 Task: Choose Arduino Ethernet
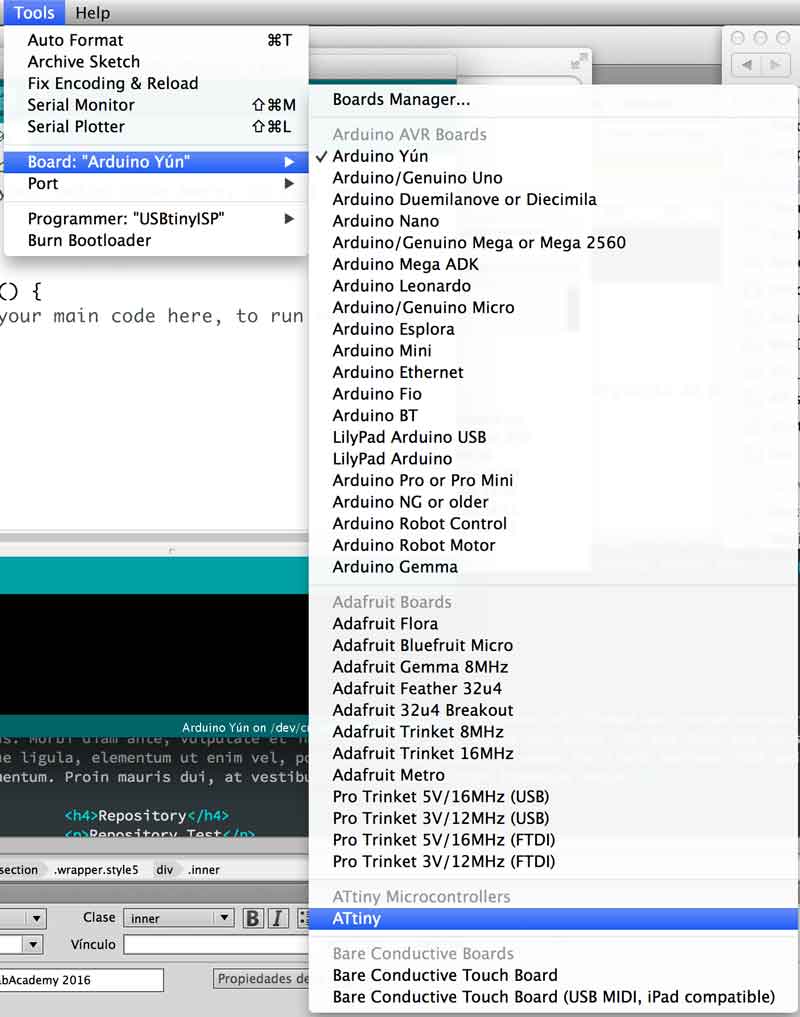pyautogui.click(x=553, y=372)
